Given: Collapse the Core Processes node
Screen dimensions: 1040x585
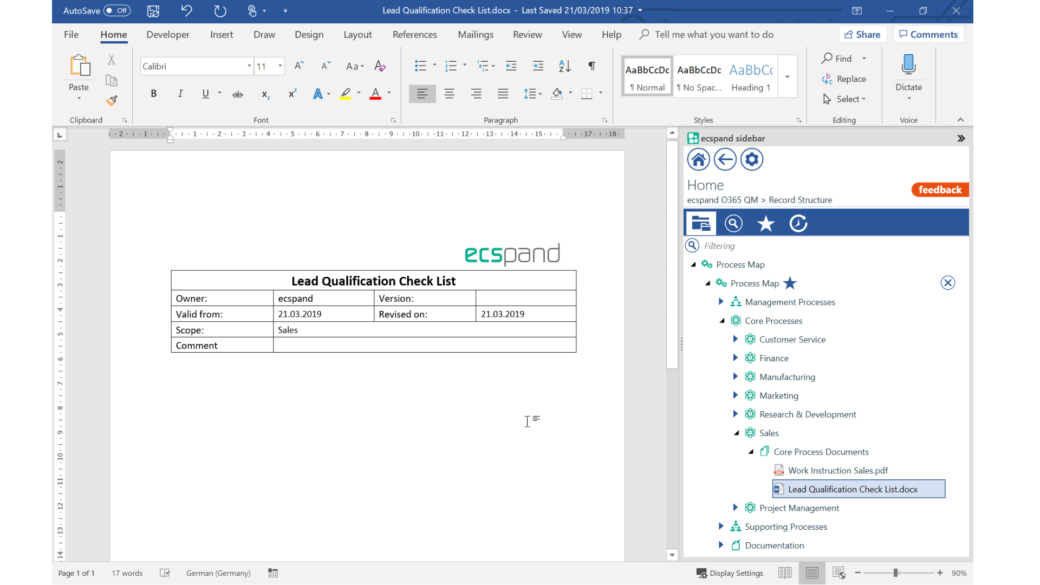Looking at the screenshot, I should [x=722, y=321].
